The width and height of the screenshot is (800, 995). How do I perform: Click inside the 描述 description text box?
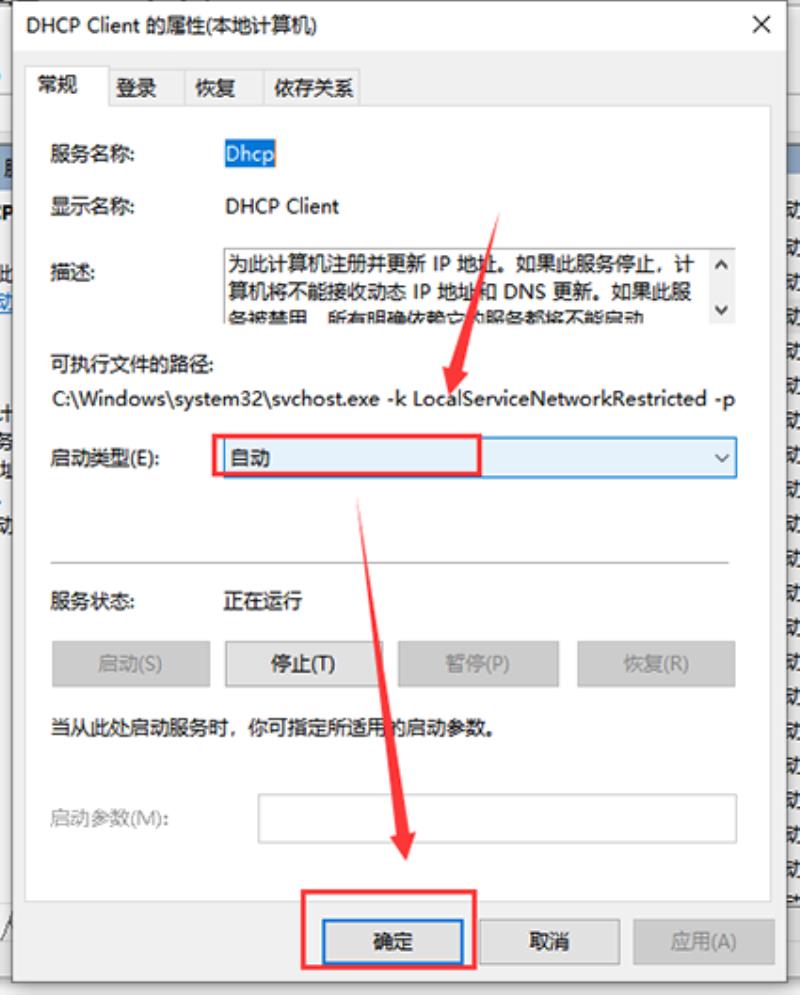(466, 286)
